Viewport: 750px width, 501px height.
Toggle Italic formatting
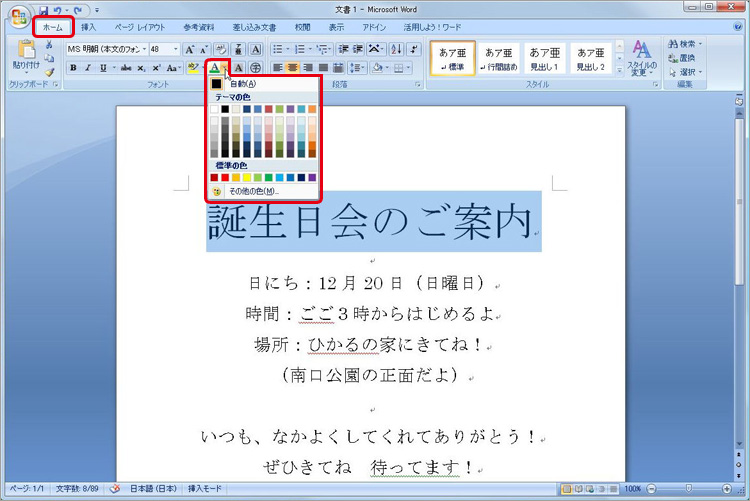coord(88,68)
